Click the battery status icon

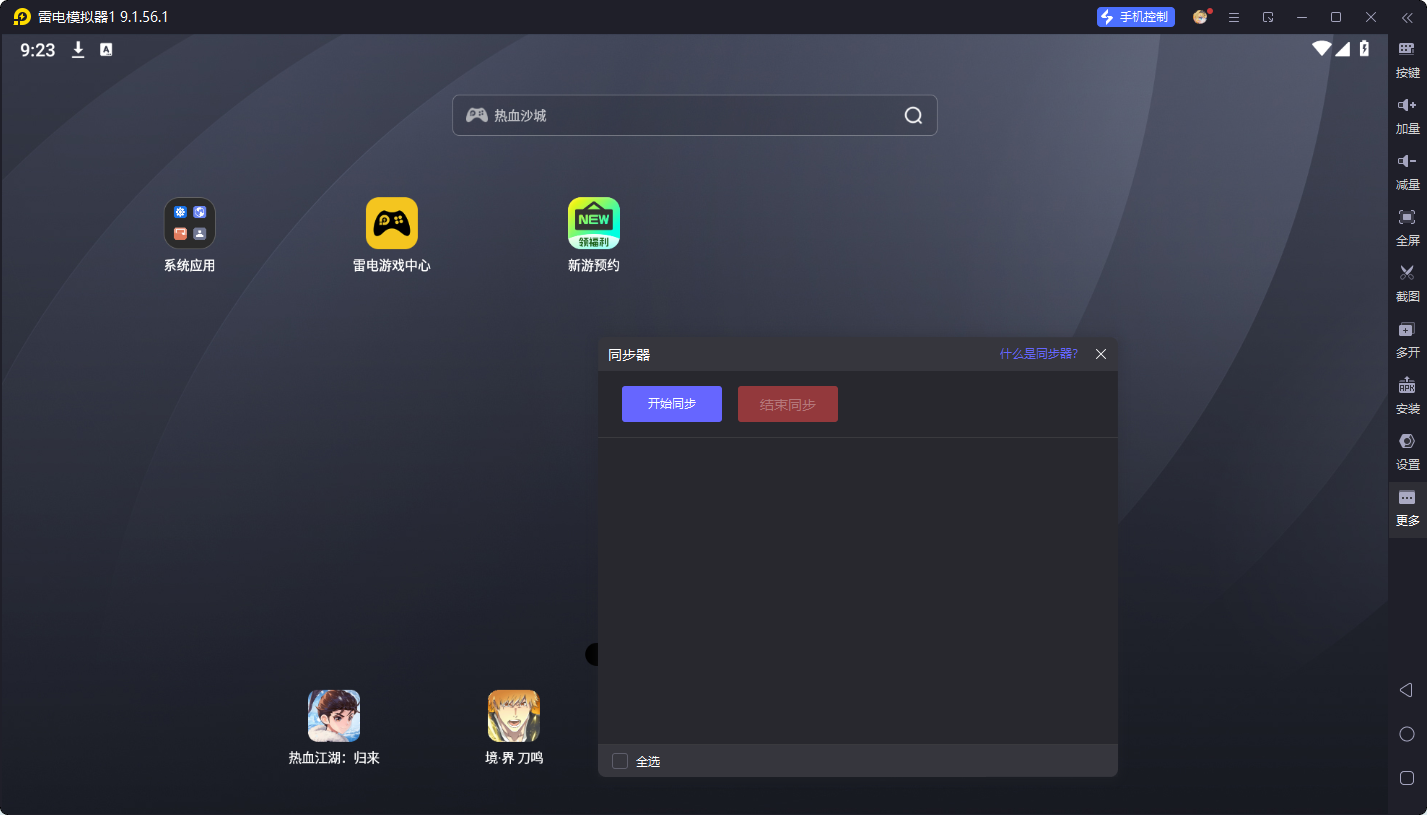point(1364,48)
